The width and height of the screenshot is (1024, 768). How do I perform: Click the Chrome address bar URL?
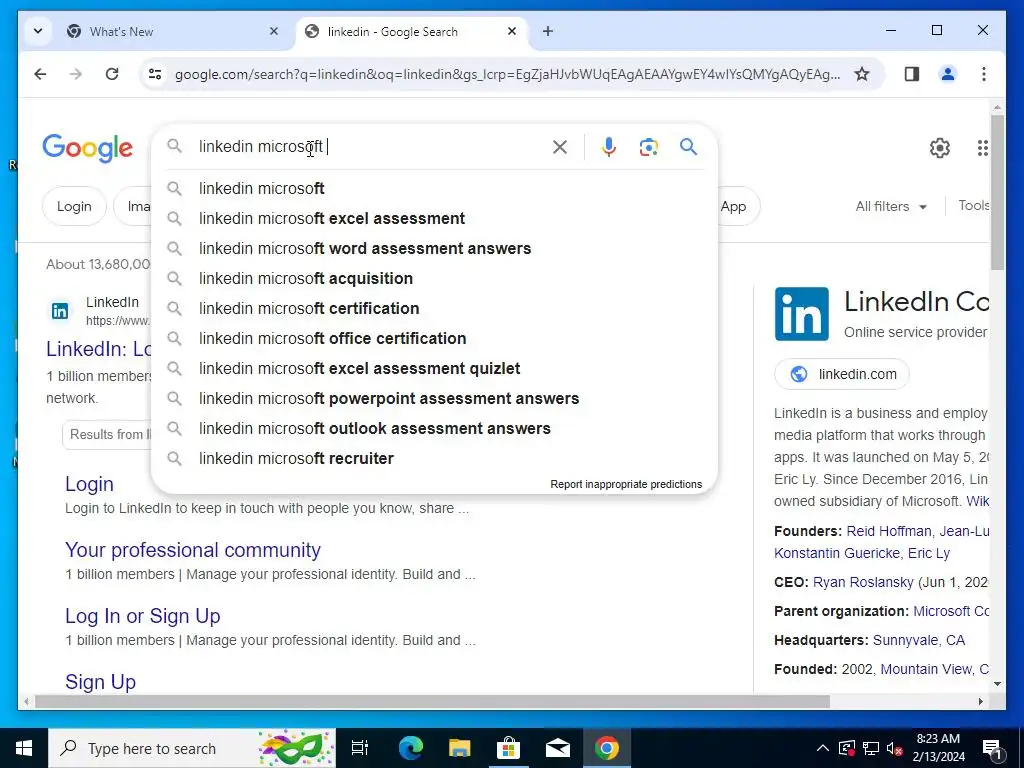coord(507,74)
